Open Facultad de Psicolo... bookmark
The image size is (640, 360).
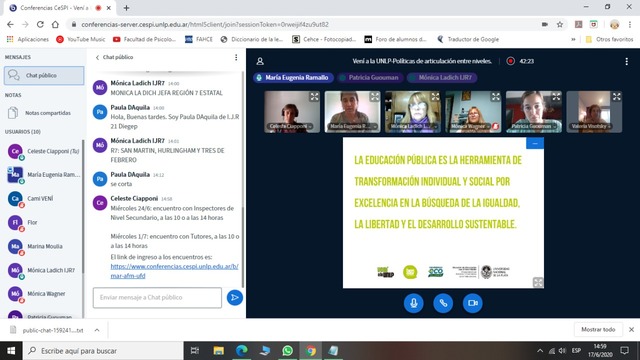point(144,39)
